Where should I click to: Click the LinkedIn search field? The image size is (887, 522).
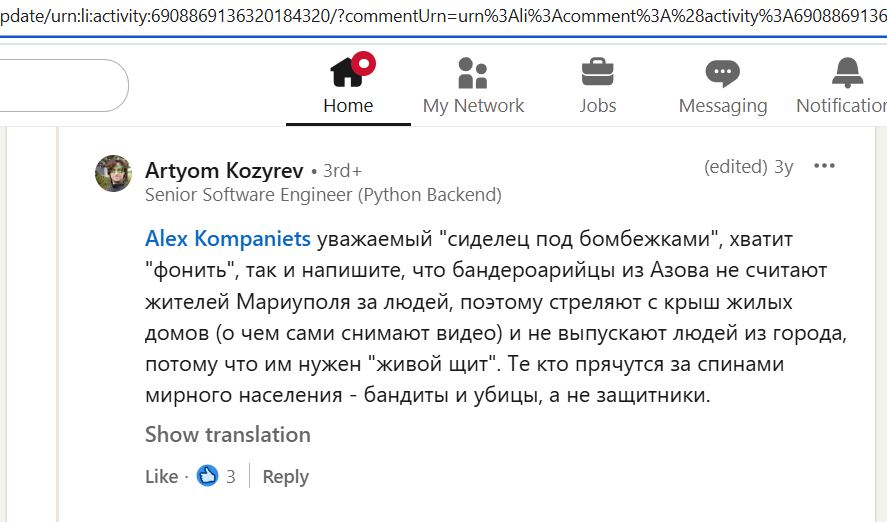(60, 86)
